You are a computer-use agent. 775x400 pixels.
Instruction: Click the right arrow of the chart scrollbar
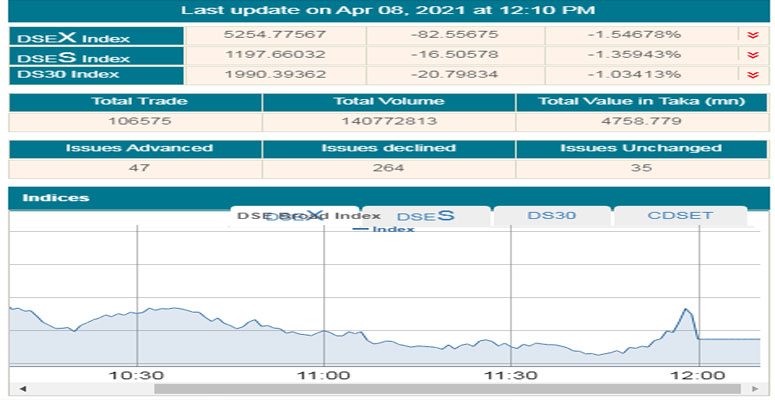(753, 389)
